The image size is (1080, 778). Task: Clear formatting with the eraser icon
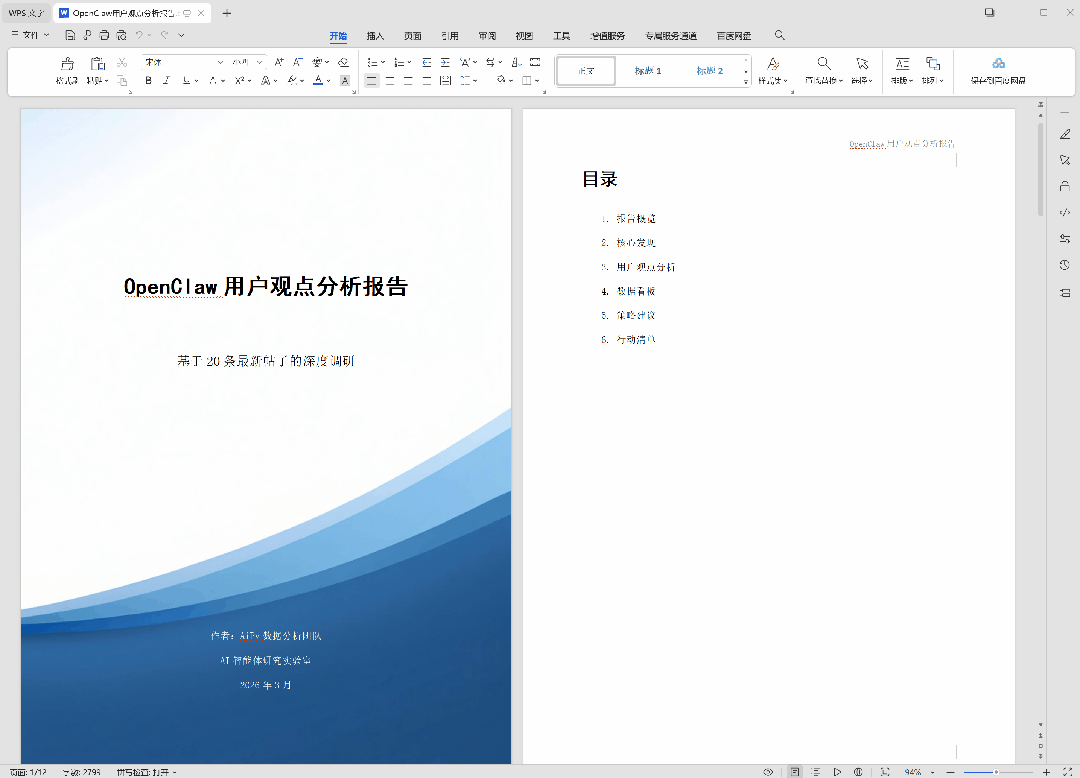coord(343,62)
